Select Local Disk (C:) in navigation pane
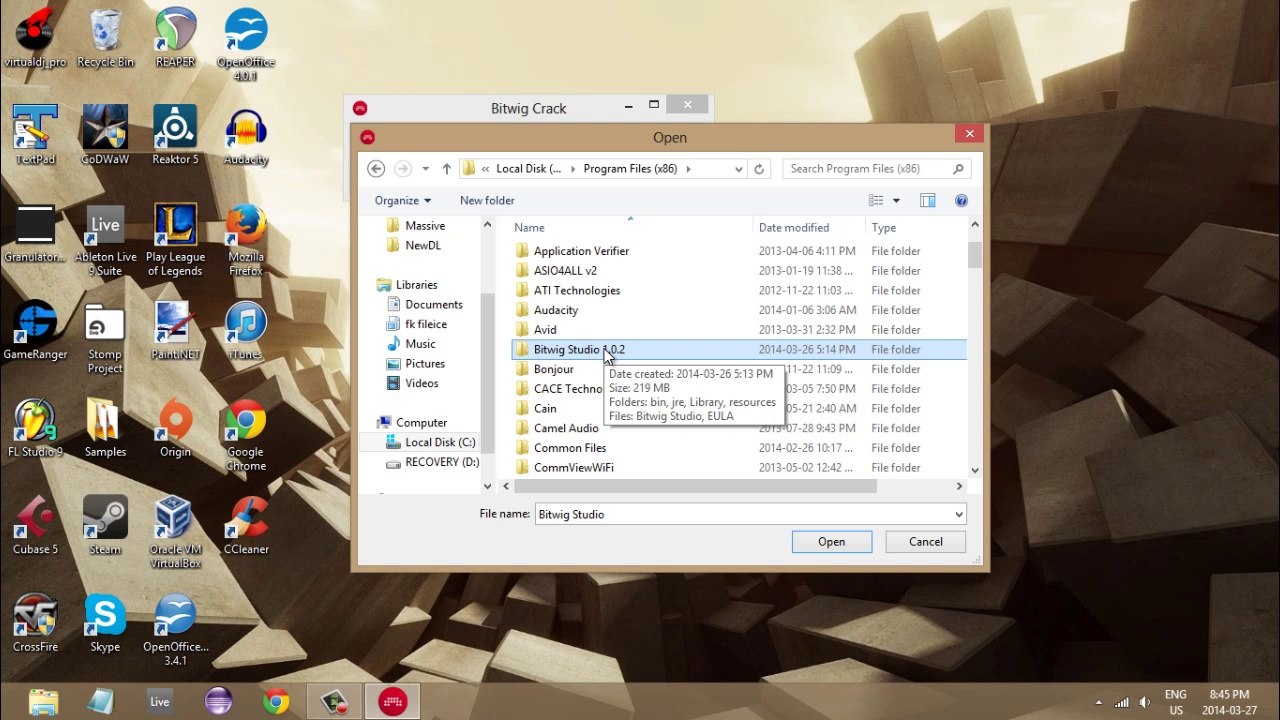This screenshot has width=1280, height=720. 431,442
